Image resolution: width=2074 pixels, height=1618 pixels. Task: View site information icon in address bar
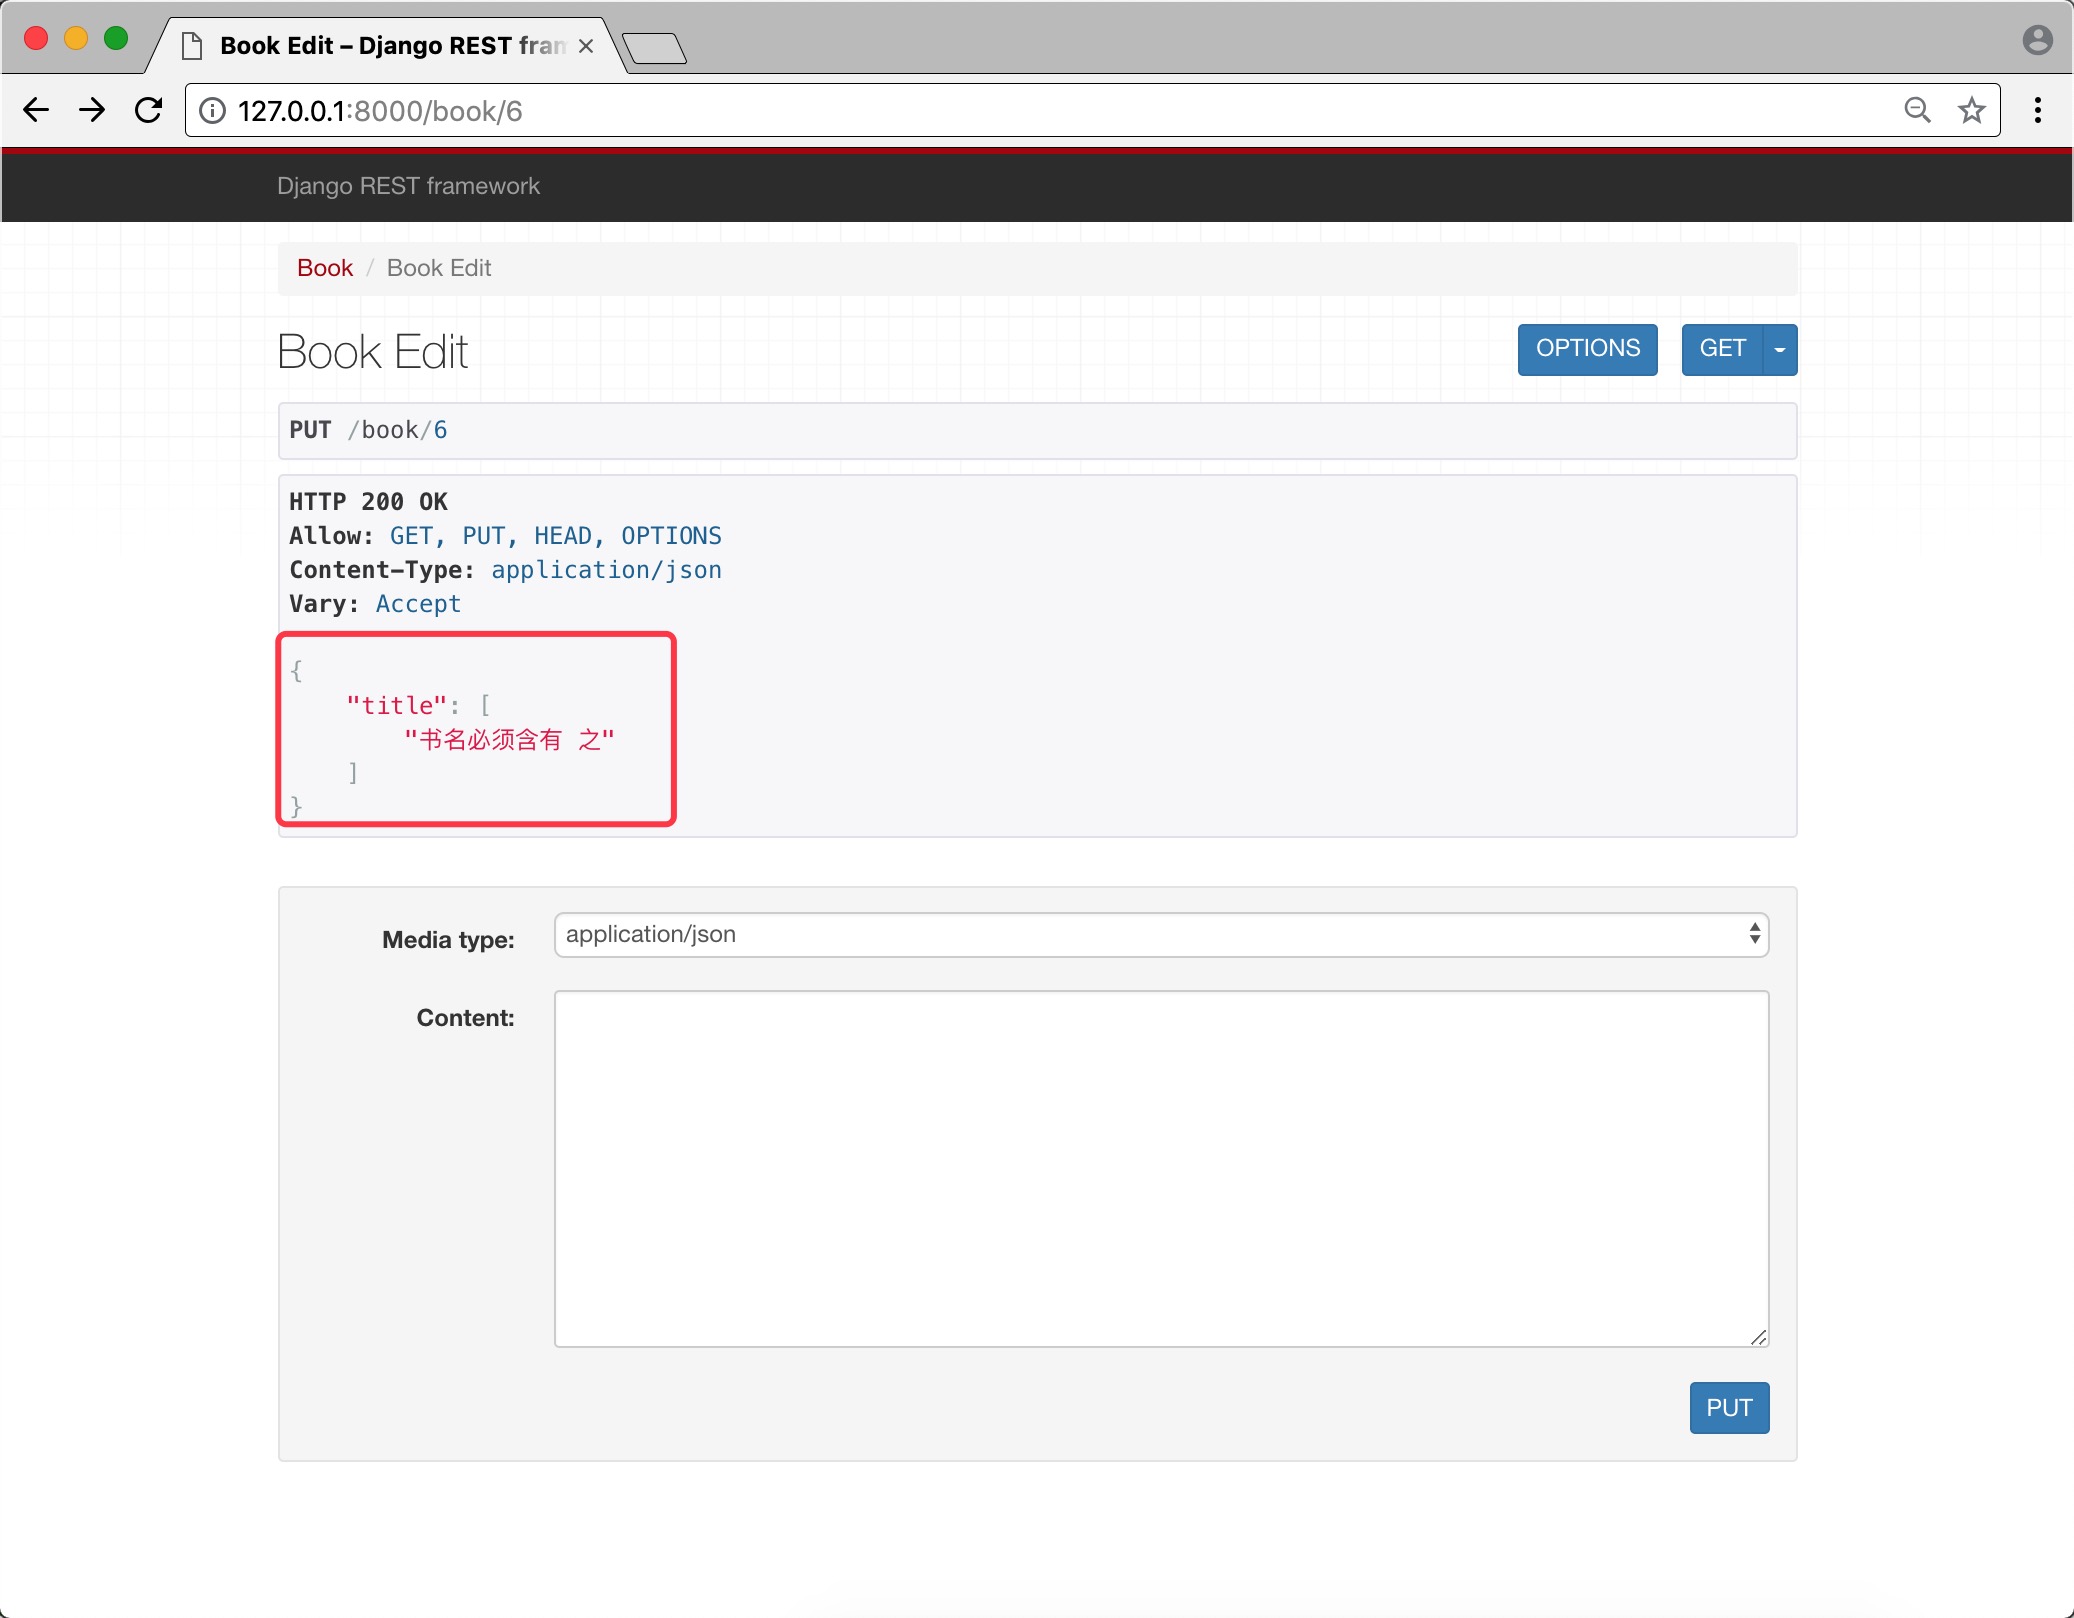(212, 111)
